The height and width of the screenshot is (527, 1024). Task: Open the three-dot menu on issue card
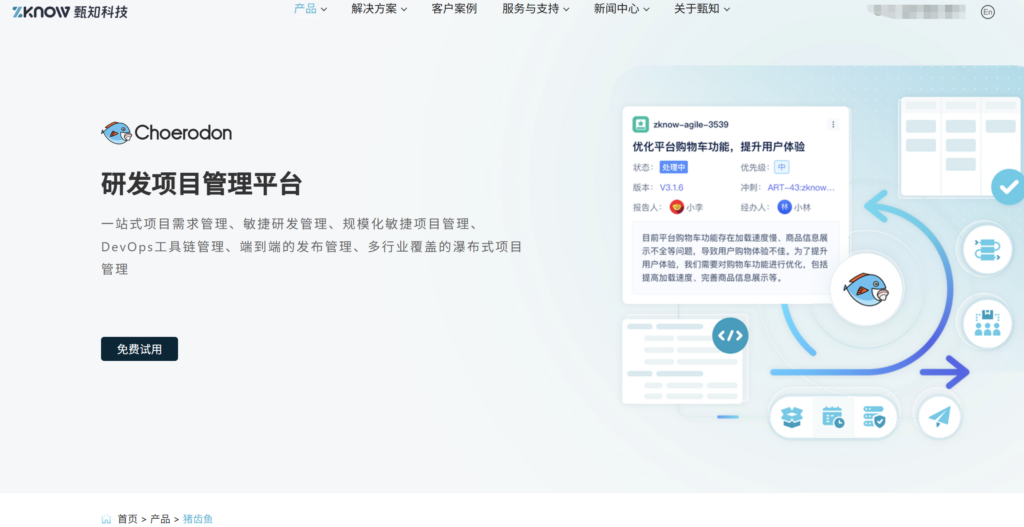(833, 124)
